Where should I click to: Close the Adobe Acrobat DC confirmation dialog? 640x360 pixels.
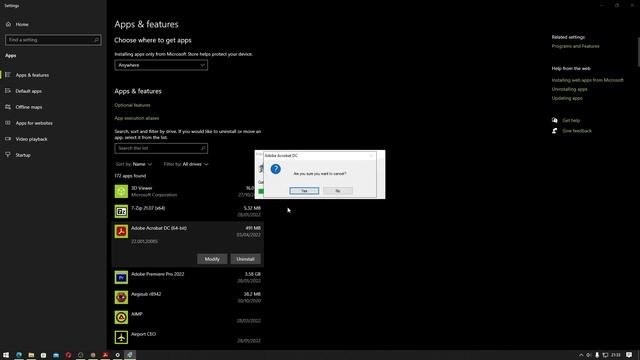[x=371, y=156]
